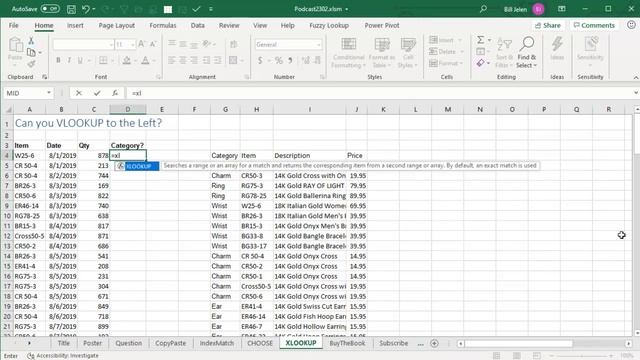The image size is (640, 360).
Task: Click inside the formula bar input
Action: [380, 93]
